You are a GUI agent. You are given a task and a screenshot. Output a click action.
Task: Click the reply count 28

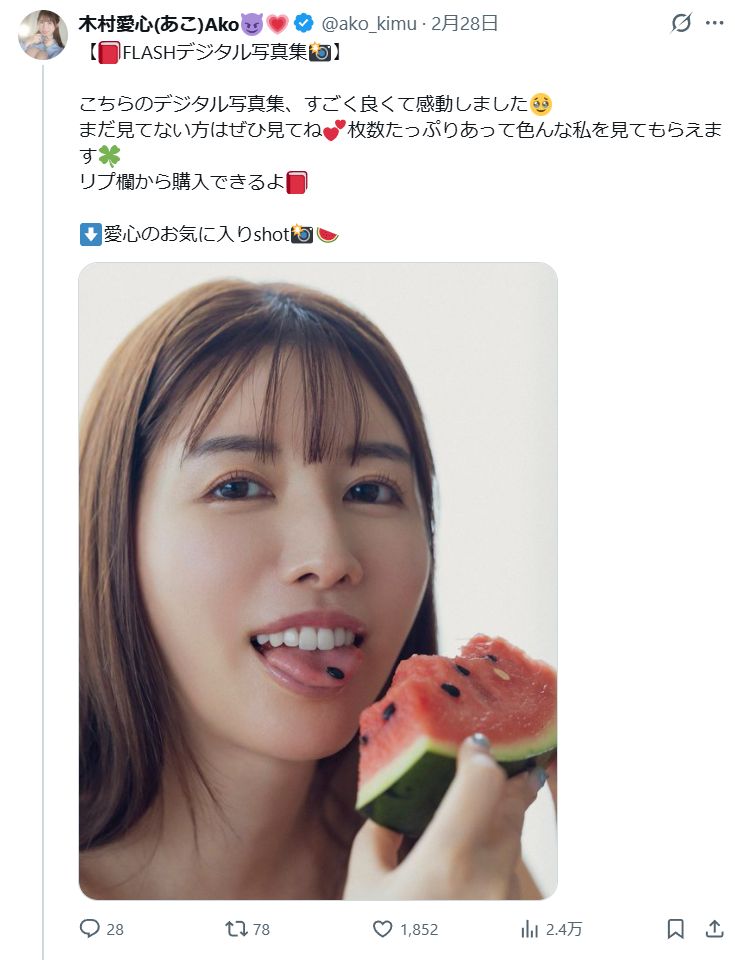pos(115,929)
